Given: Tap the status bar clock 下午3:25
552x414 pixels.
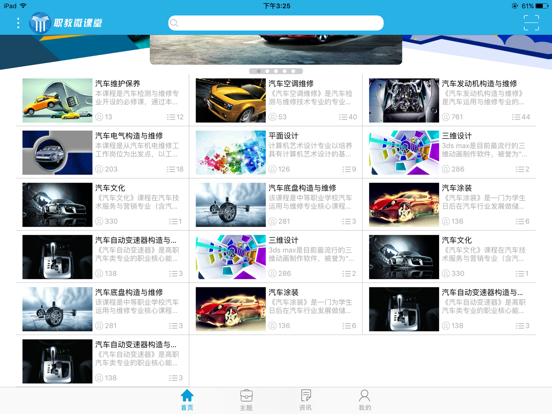Looking at the screenshot, I should click(x=277, y=6).
